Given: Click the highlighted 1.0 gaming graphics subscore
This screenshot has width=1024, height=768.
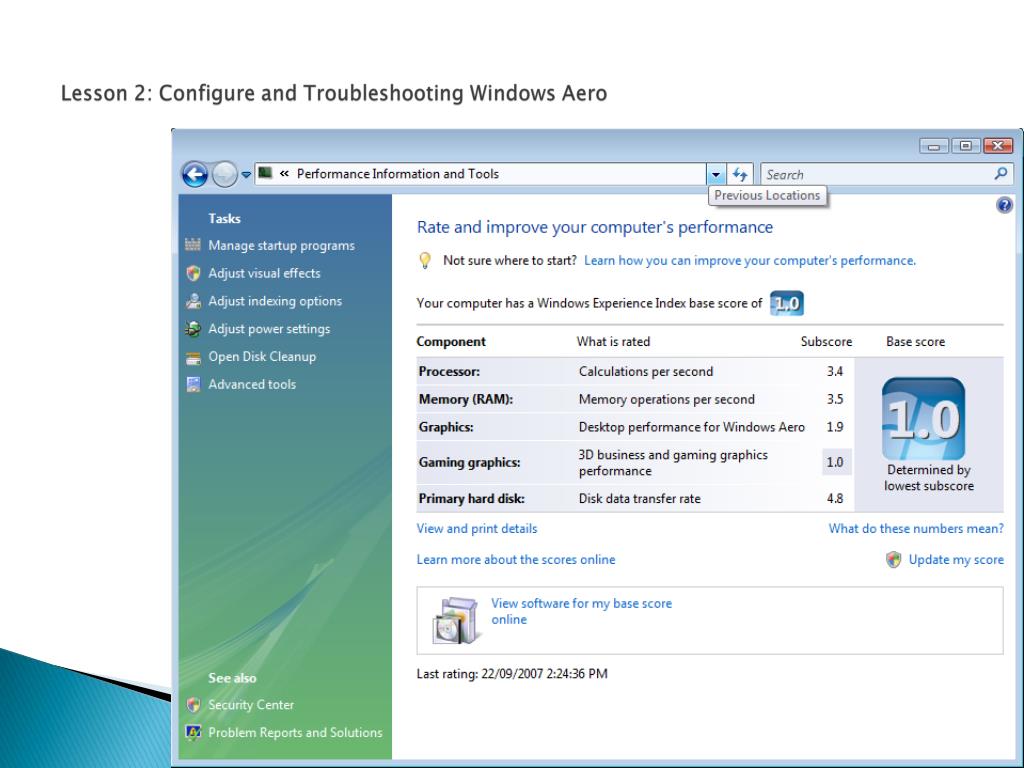Looking at the screenshot, I should point(835,462).
